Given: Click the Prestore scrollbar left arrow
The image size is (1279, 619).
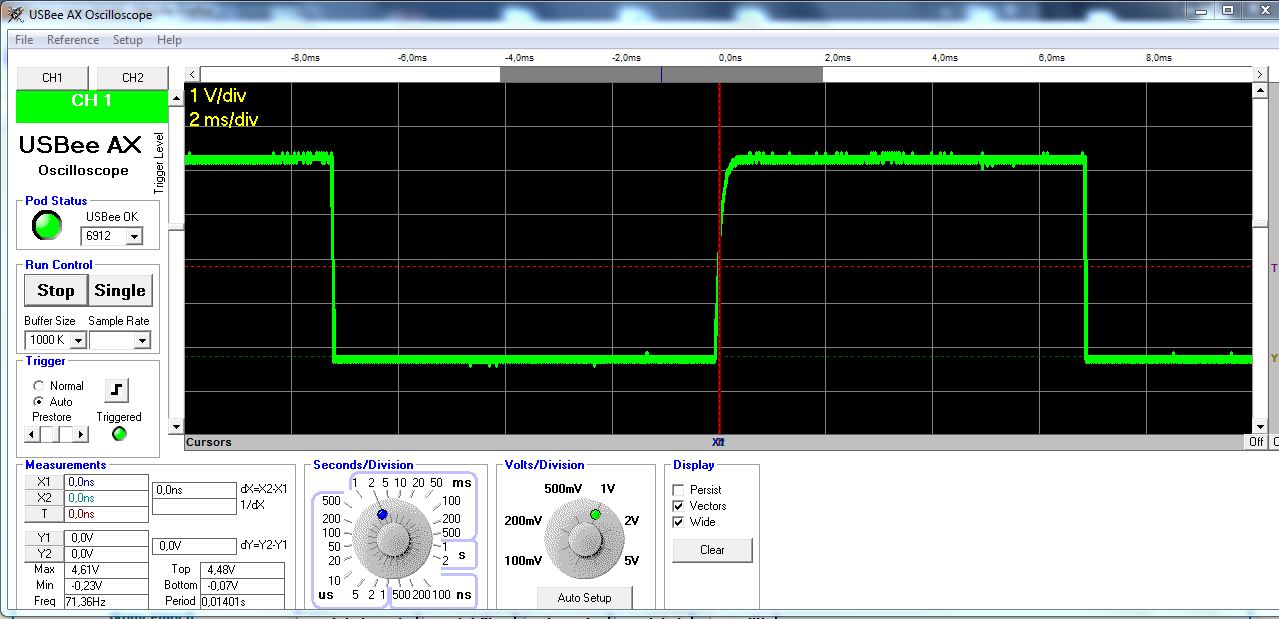Looking at the screenshot, I should (x=32, y=434).
